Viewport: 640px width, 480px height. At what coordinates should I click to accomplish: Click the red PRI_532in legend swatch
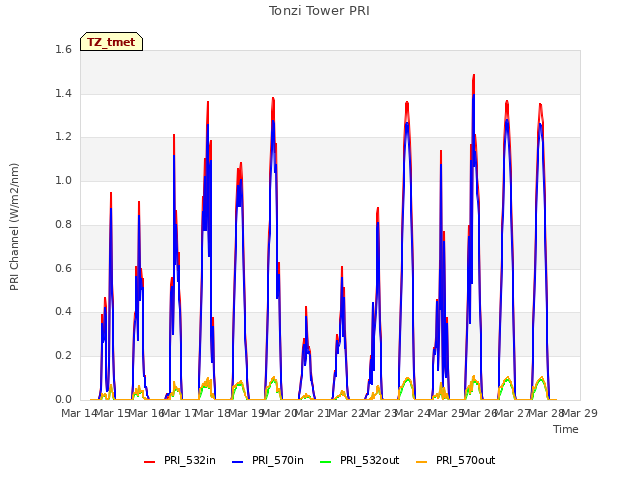tap(150, 461)
